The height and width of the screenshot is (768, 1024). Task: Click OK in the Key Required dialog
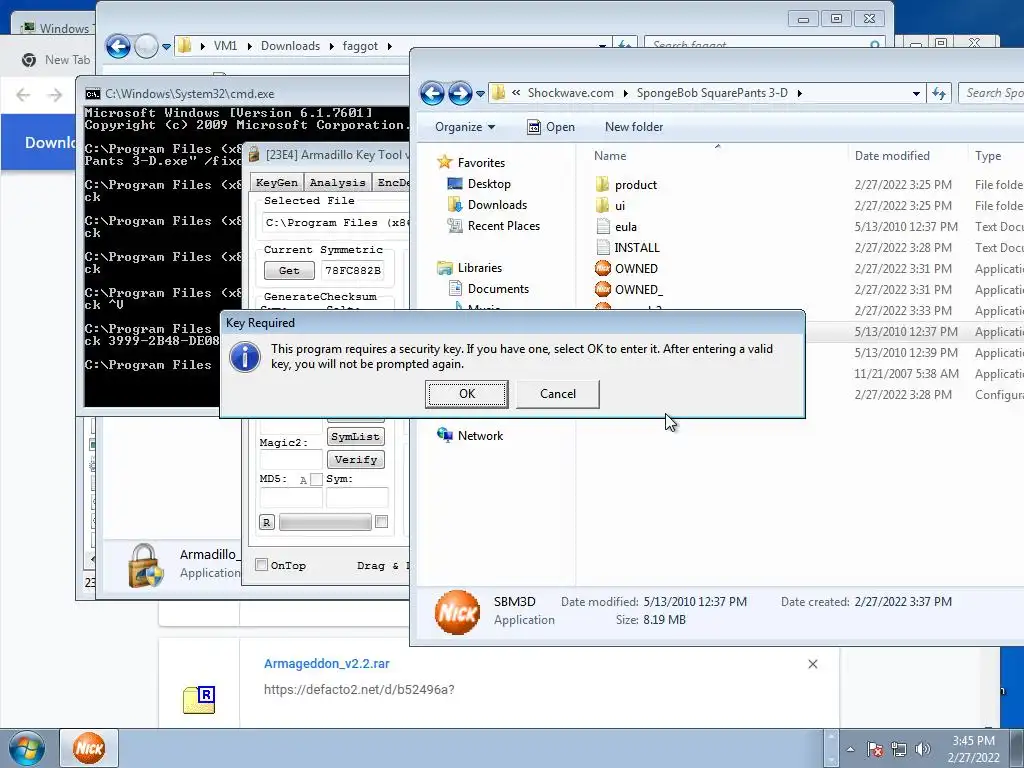[466, 394]
